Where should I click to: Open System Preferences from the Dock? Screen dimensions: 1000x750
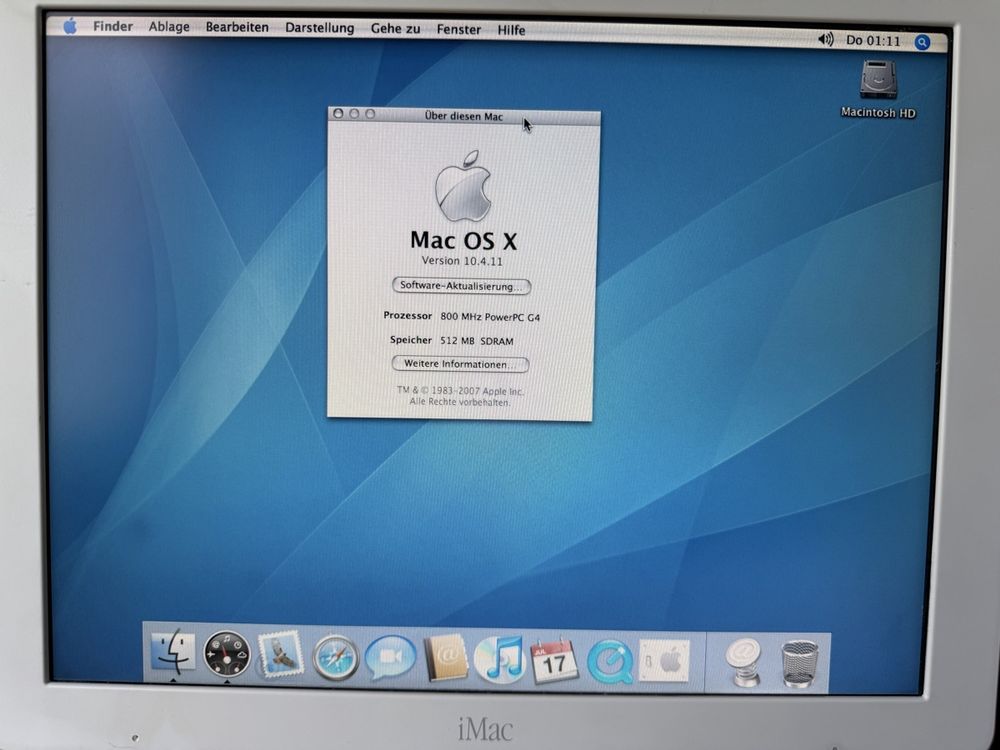coord(665,661)
